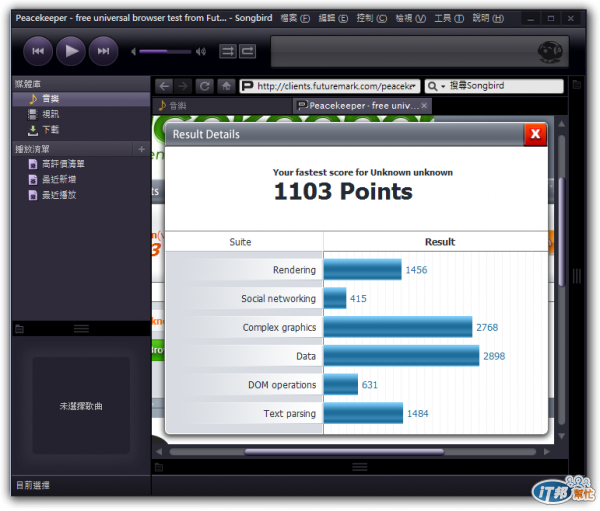Click the previous track button
The image size is (600, 511).
point(38,51)
